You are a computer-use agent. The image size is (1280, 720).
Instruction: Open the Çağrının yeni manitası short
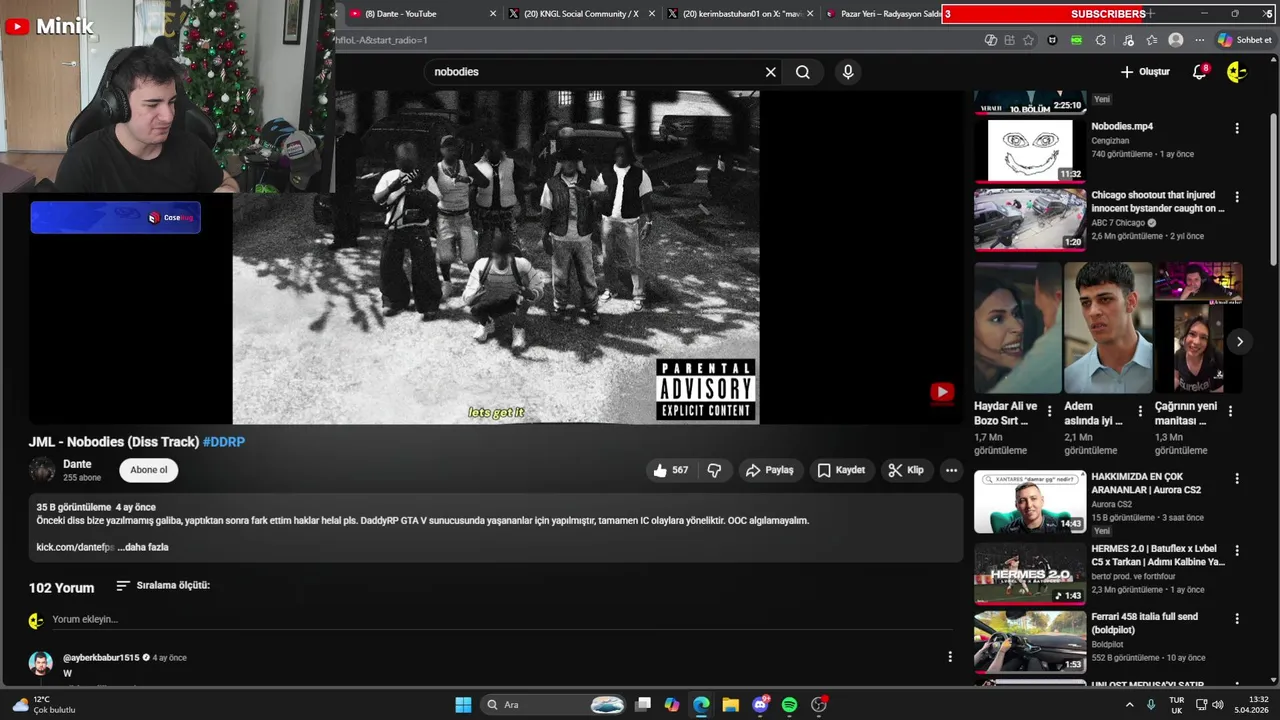coord(1198,328)
